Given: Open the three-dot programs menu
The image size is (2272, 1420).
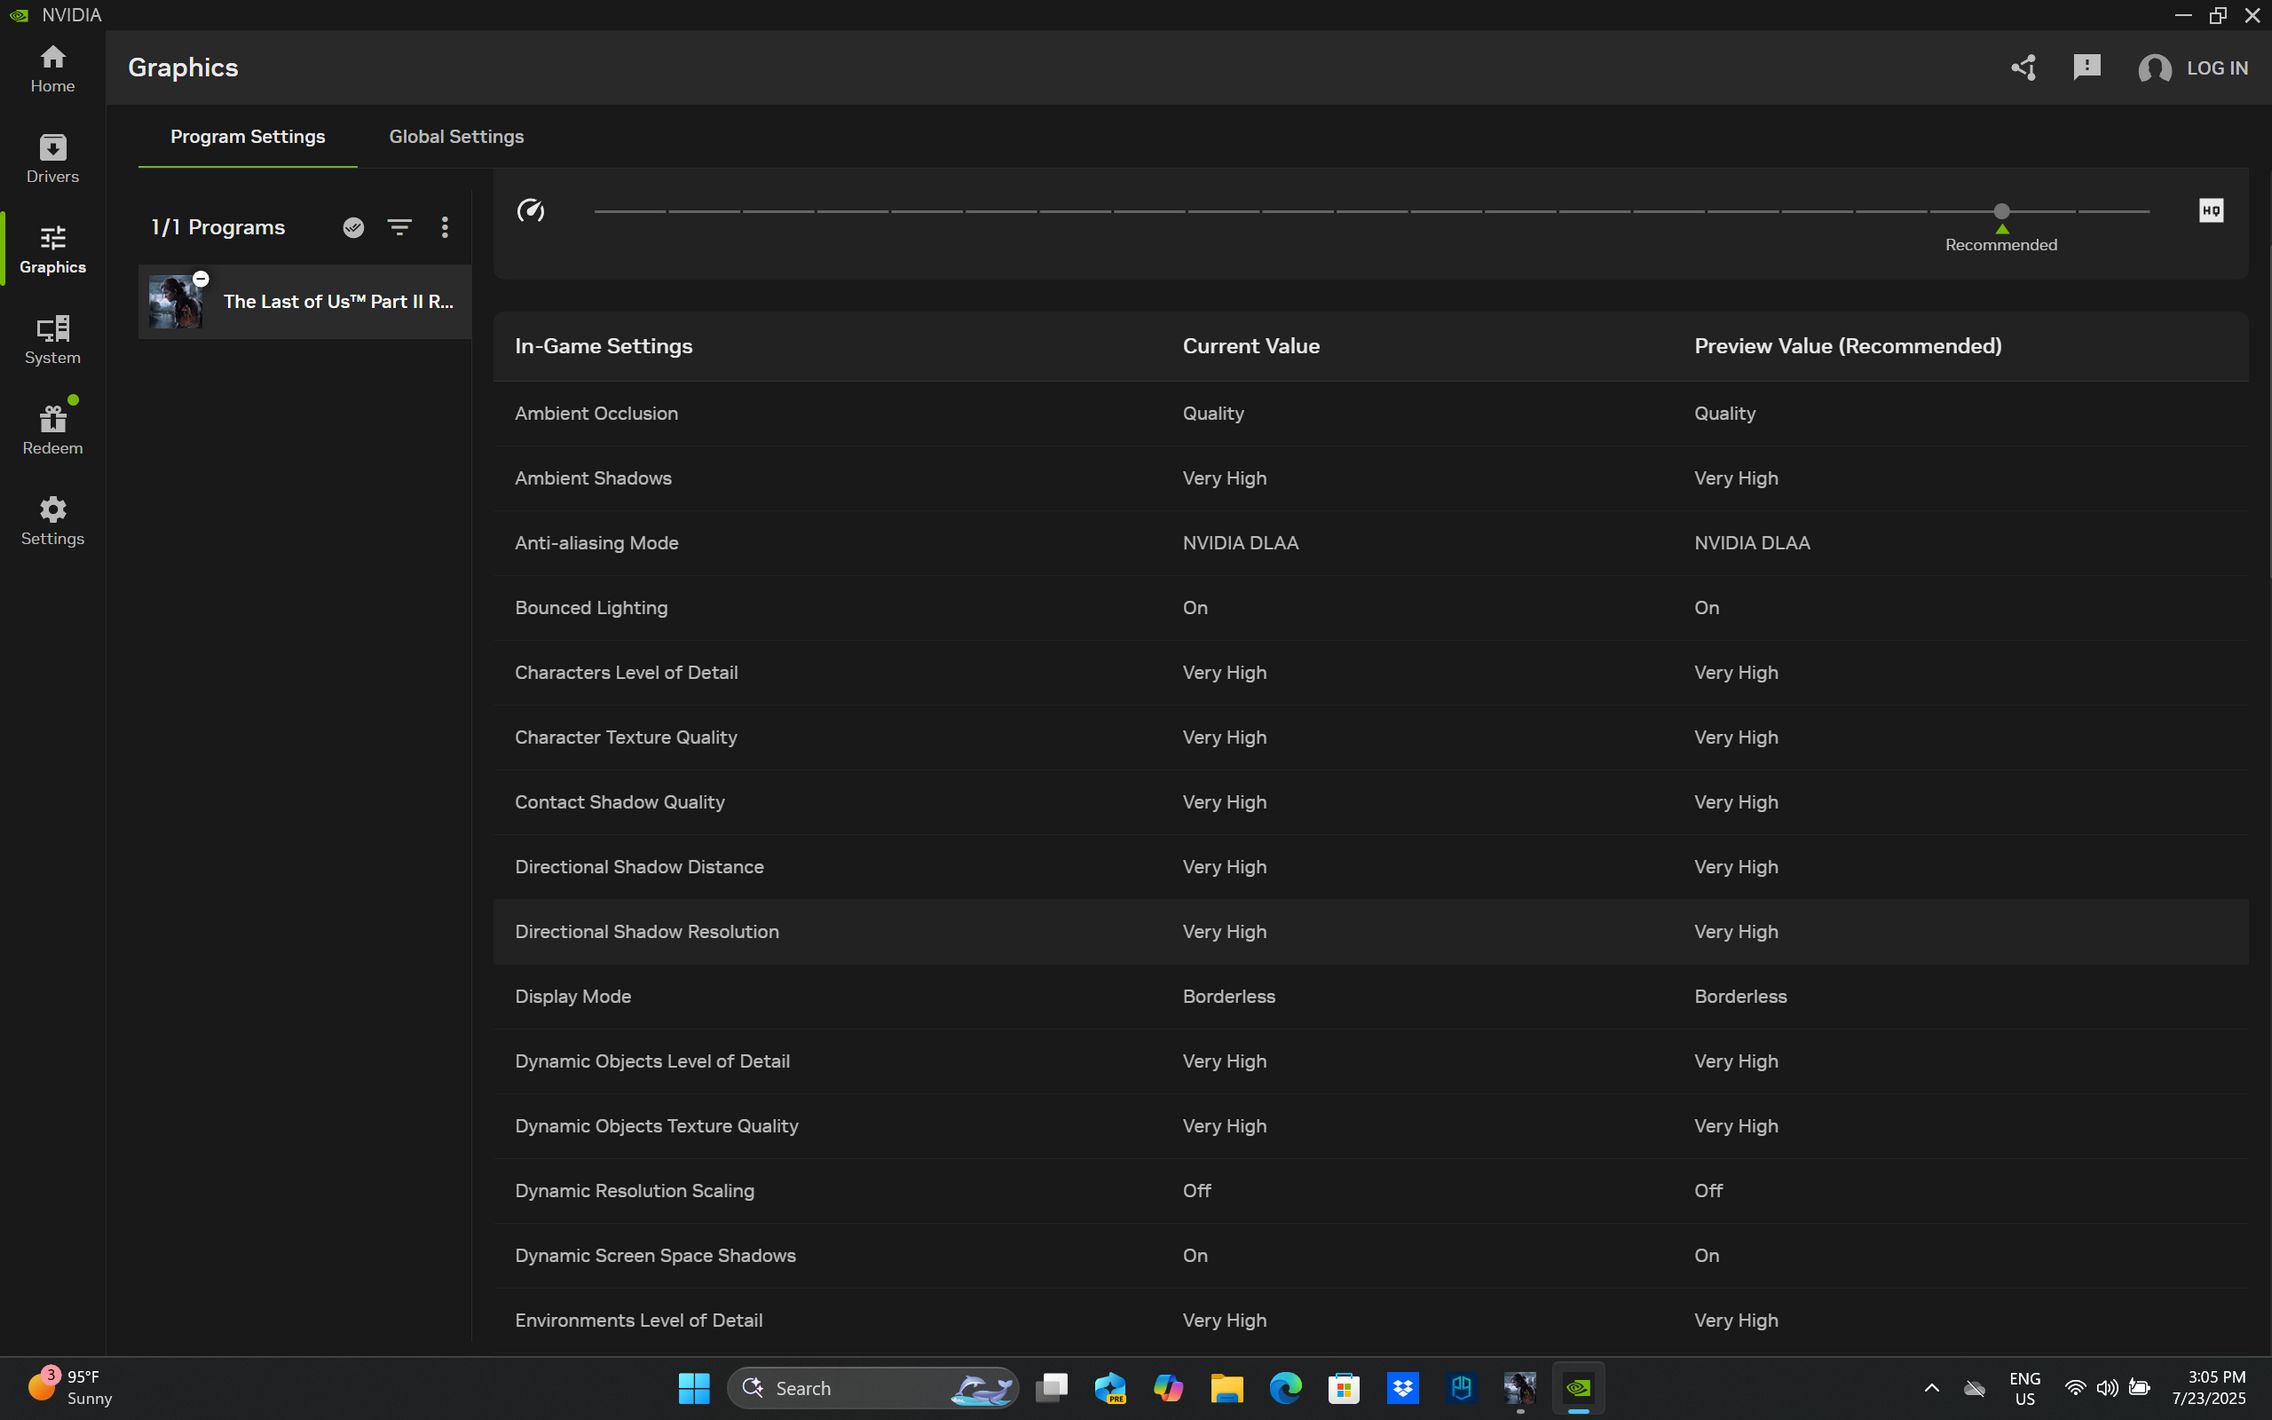Looking at the screenshot, I should (x=445, y=228).
